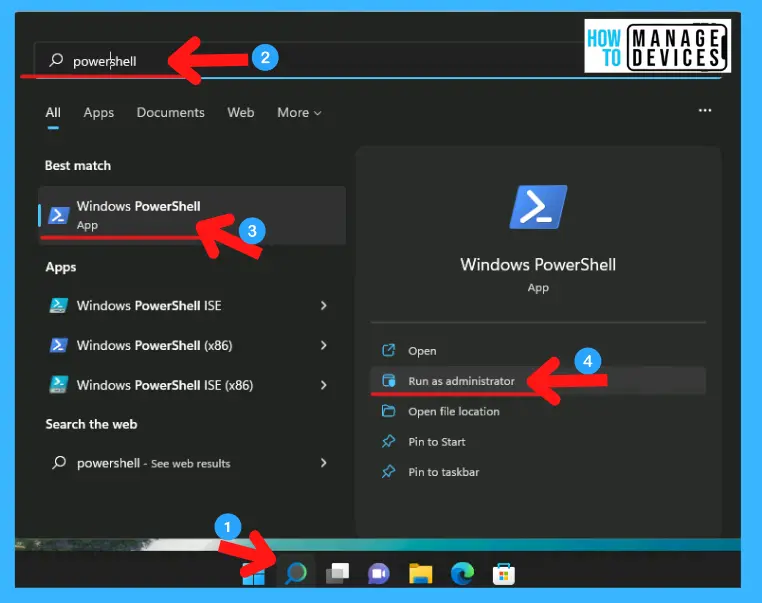The width and height of the screenshot is (762, 603).
Task: Choose Open in the preview pane
Action: 538,350
